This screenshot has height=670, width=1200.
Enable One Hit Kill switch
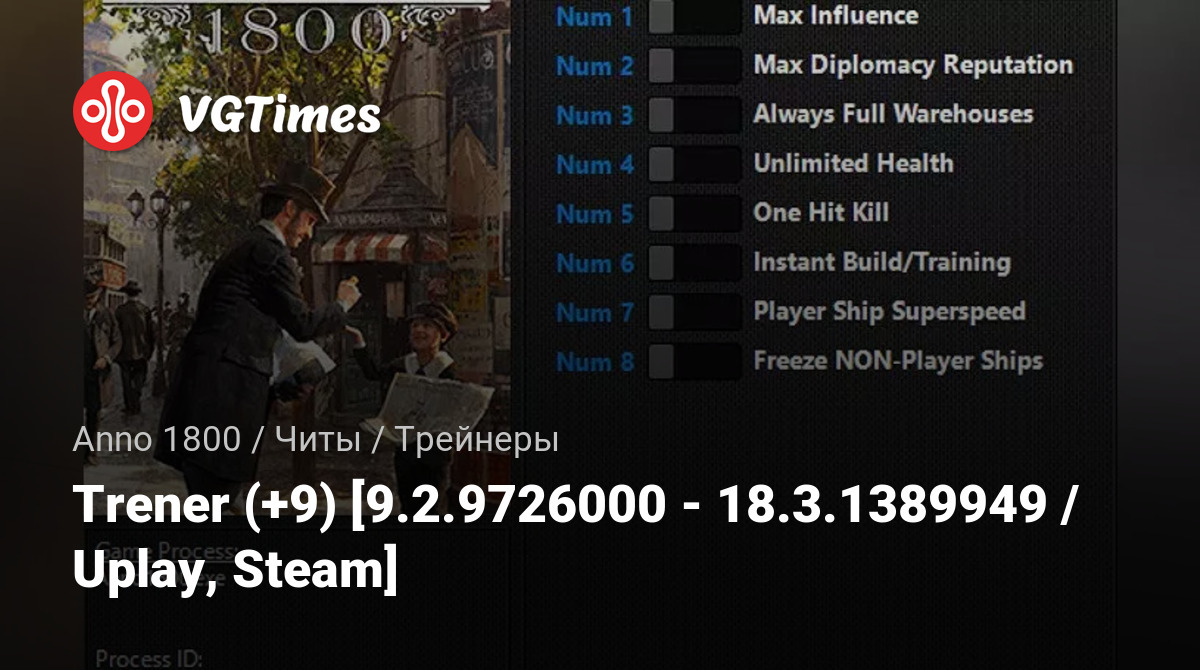(694, 213)
